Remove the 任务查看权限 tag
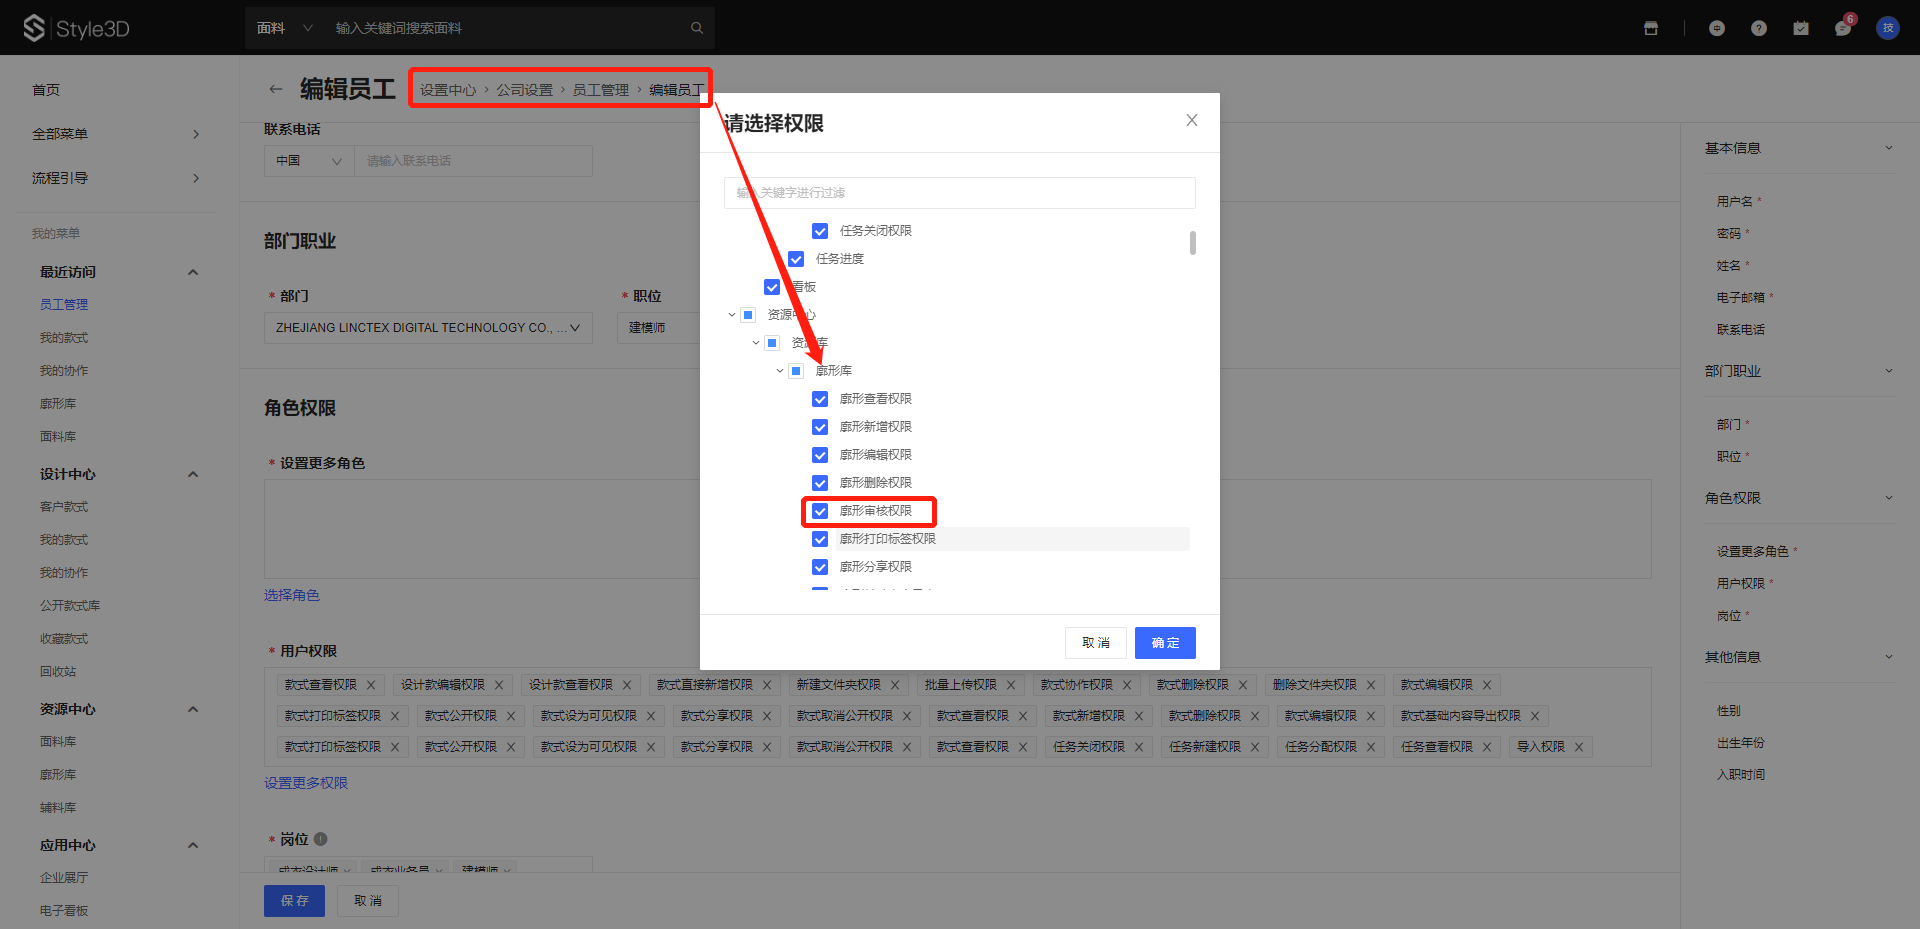Image resolution: width=1920 pixels, height=929 pixels. [x=1487, y=747]
